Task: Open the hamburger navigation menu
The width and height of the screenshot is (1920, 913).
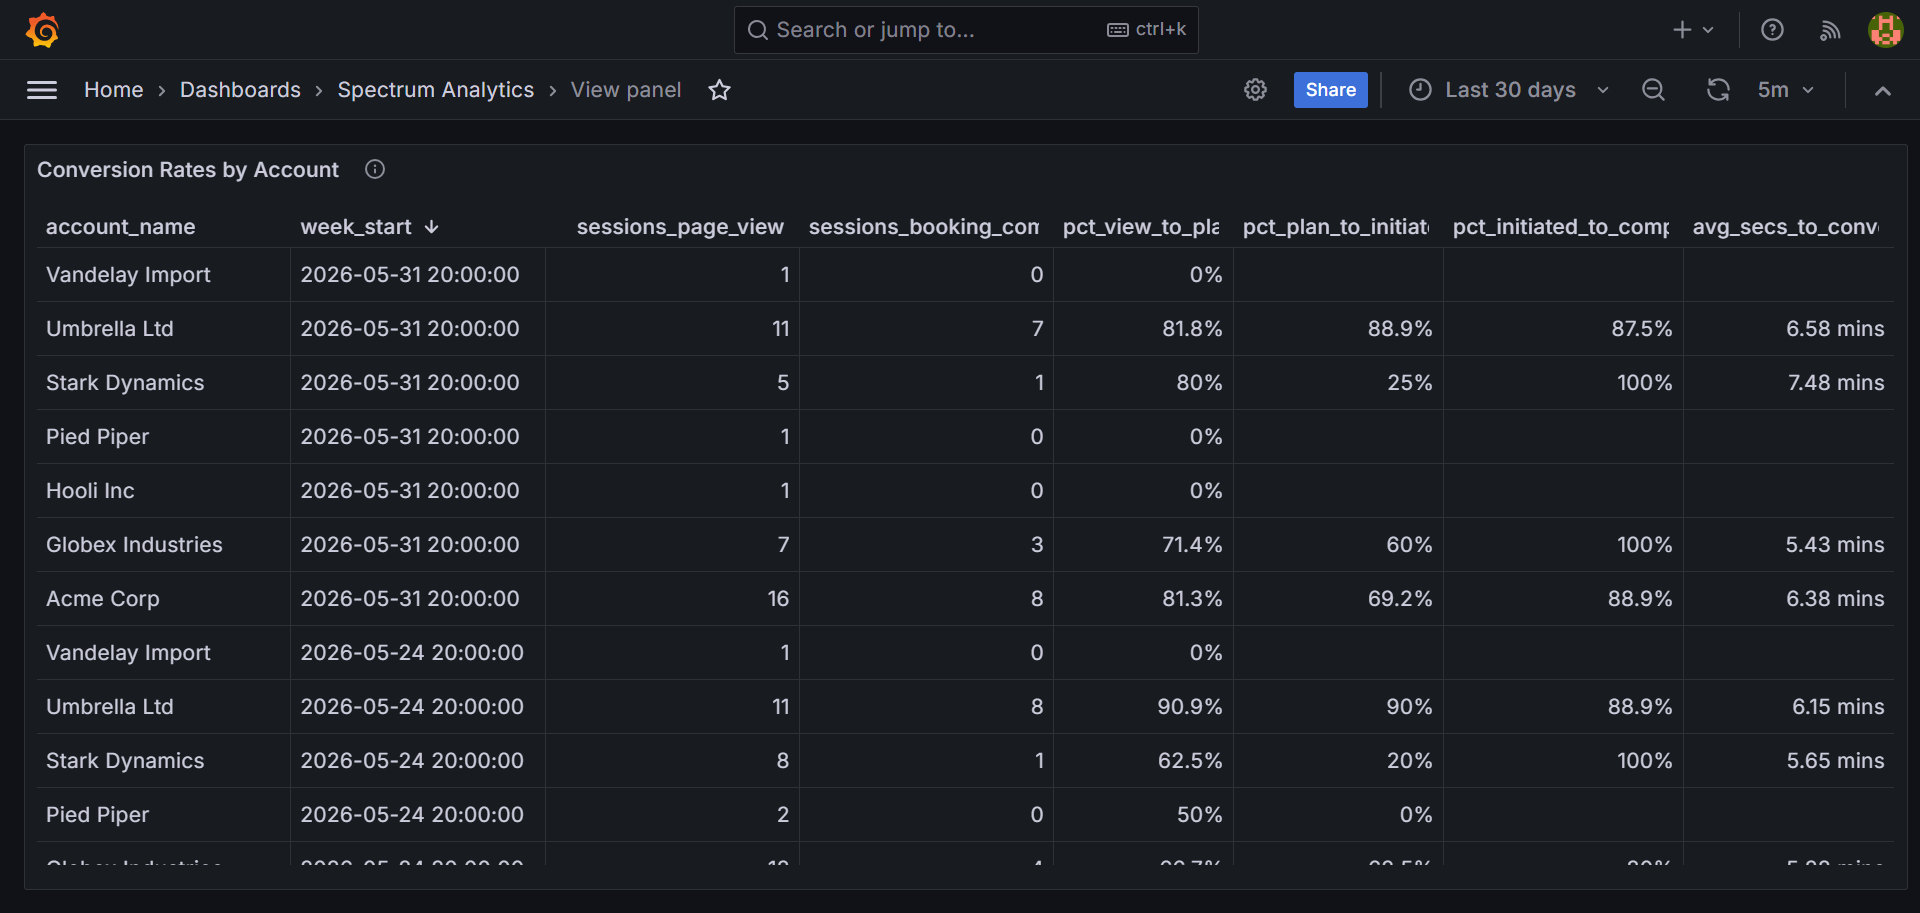Action: pyautogui.click(x=42, y=90)
